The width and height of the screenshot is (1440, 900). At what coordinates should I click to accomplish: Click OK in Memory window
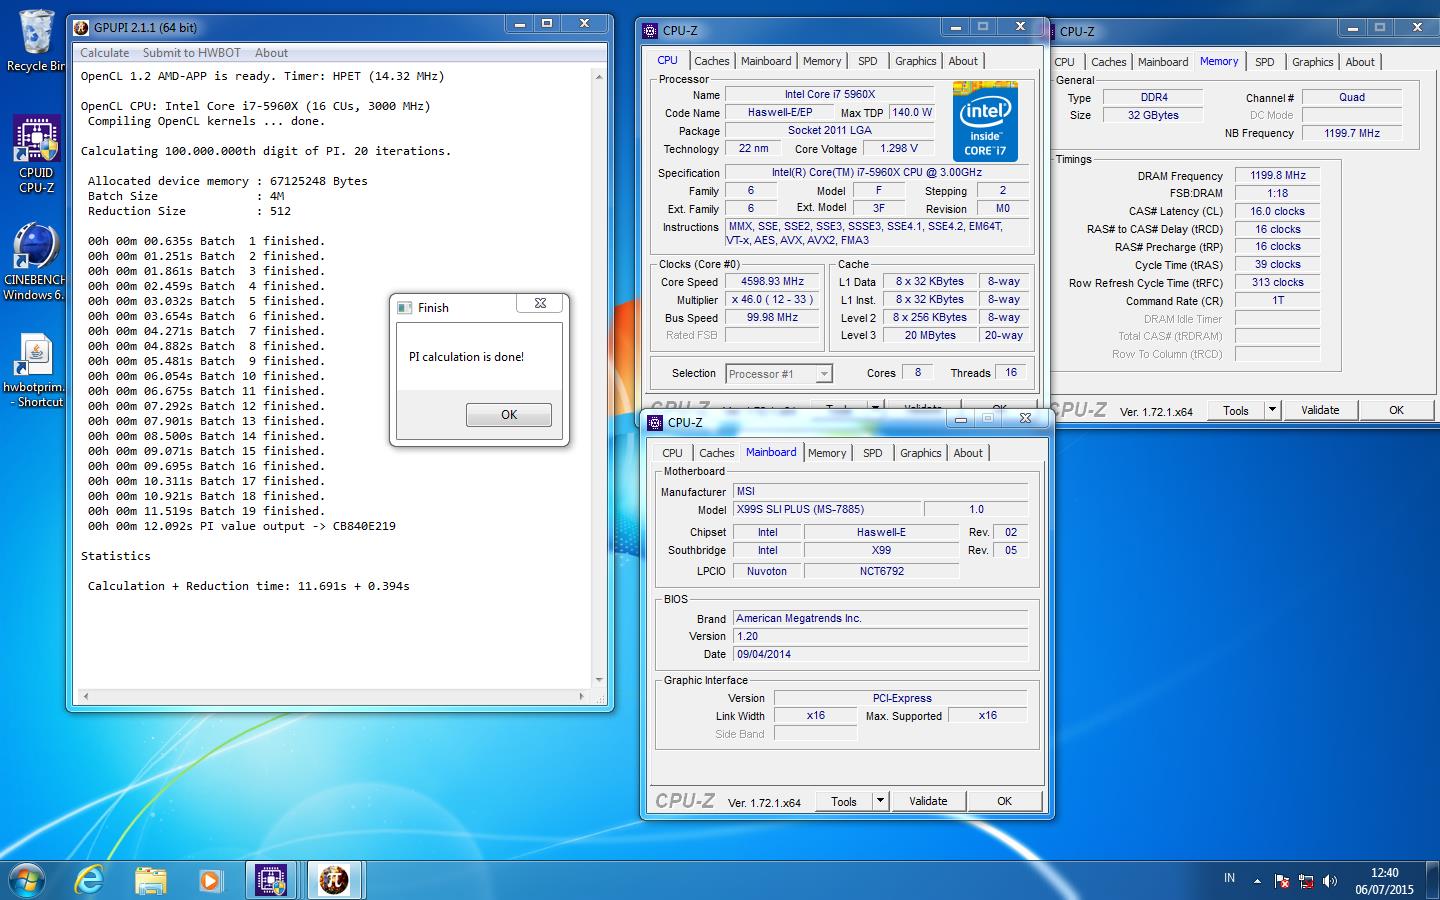[x=1397, y=410]
